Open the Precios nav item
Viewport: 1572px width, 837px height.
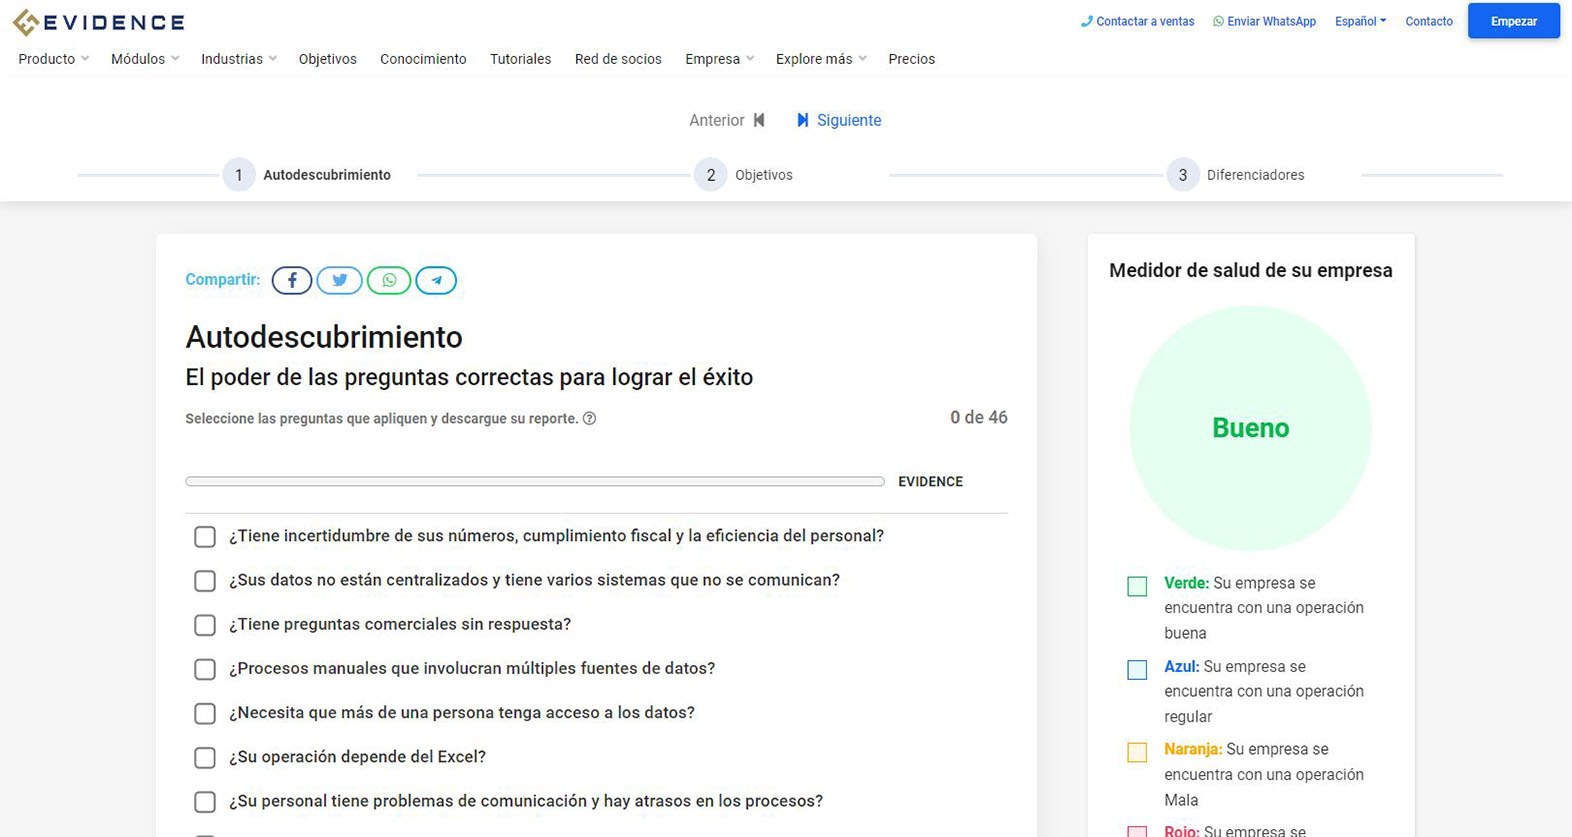coord(912,59)
